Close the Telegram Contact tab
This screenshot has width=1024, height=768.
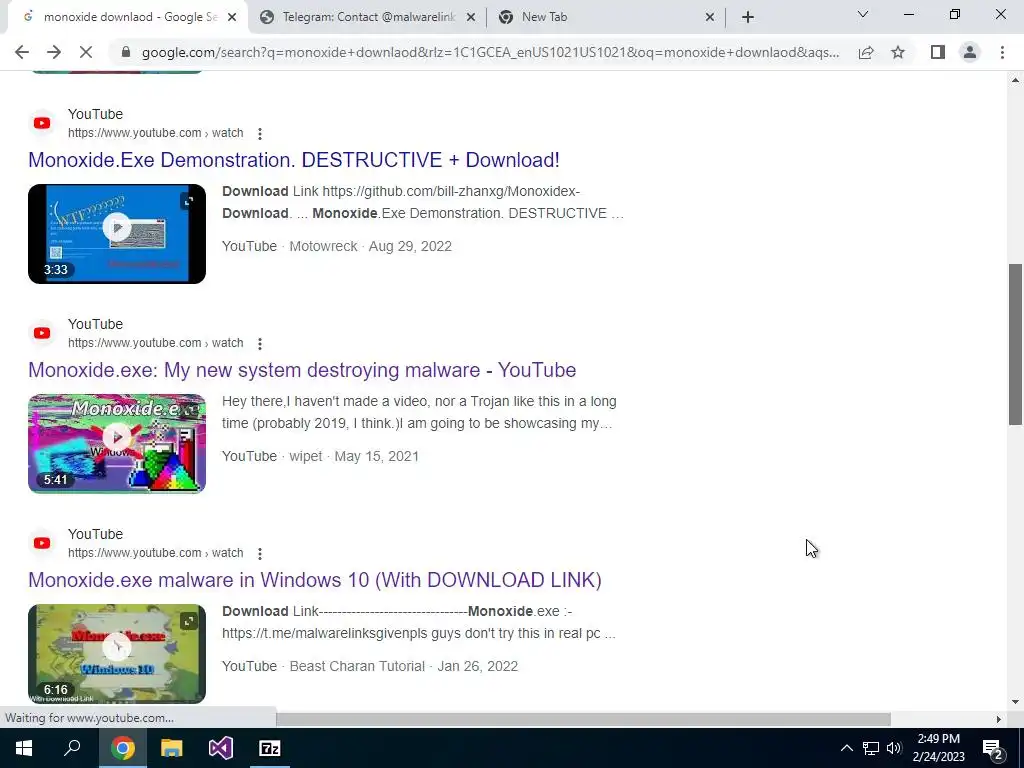pos(471,17)
